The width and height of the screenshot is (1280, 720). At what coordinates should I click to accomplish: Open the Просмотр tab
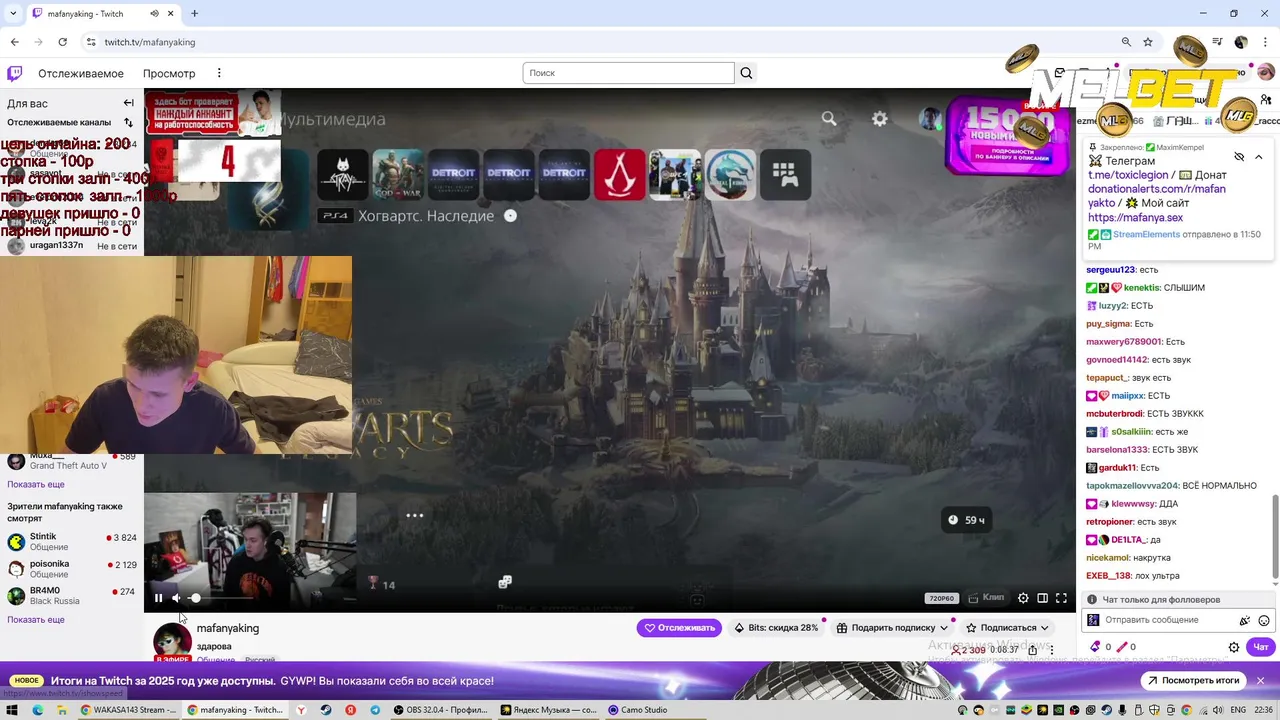pyautogui.click(x=169, y=73)
